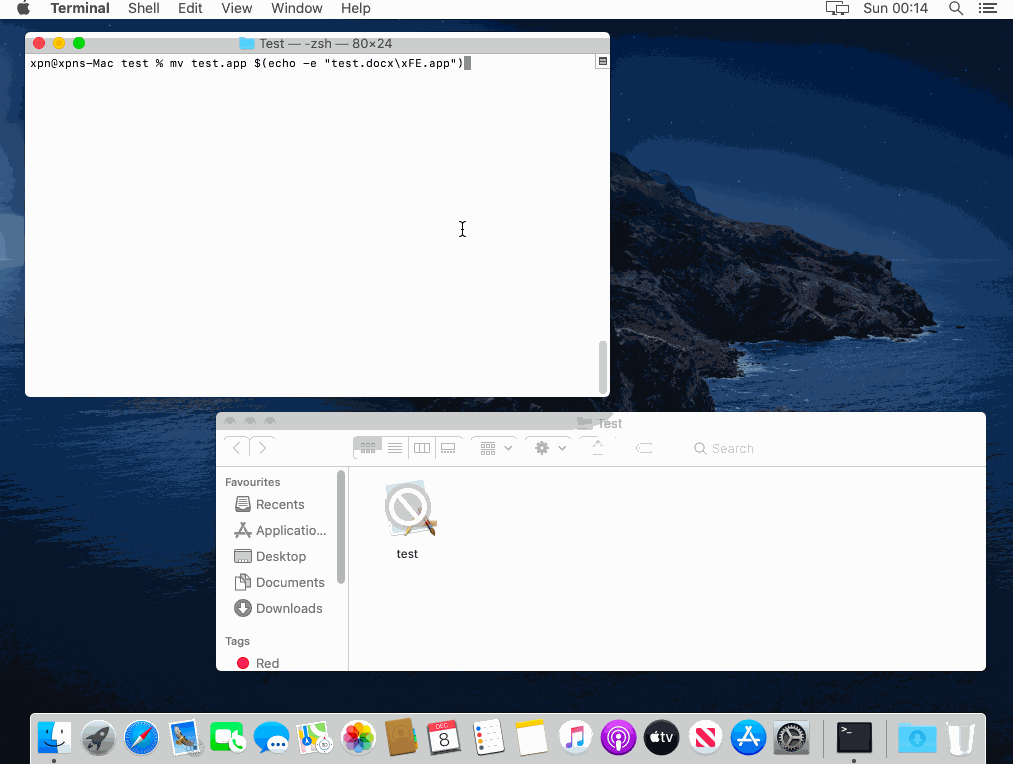The width and height of the screenshot is (1013, 764).
Task: Switch Finder to column view
Action: 422,448
